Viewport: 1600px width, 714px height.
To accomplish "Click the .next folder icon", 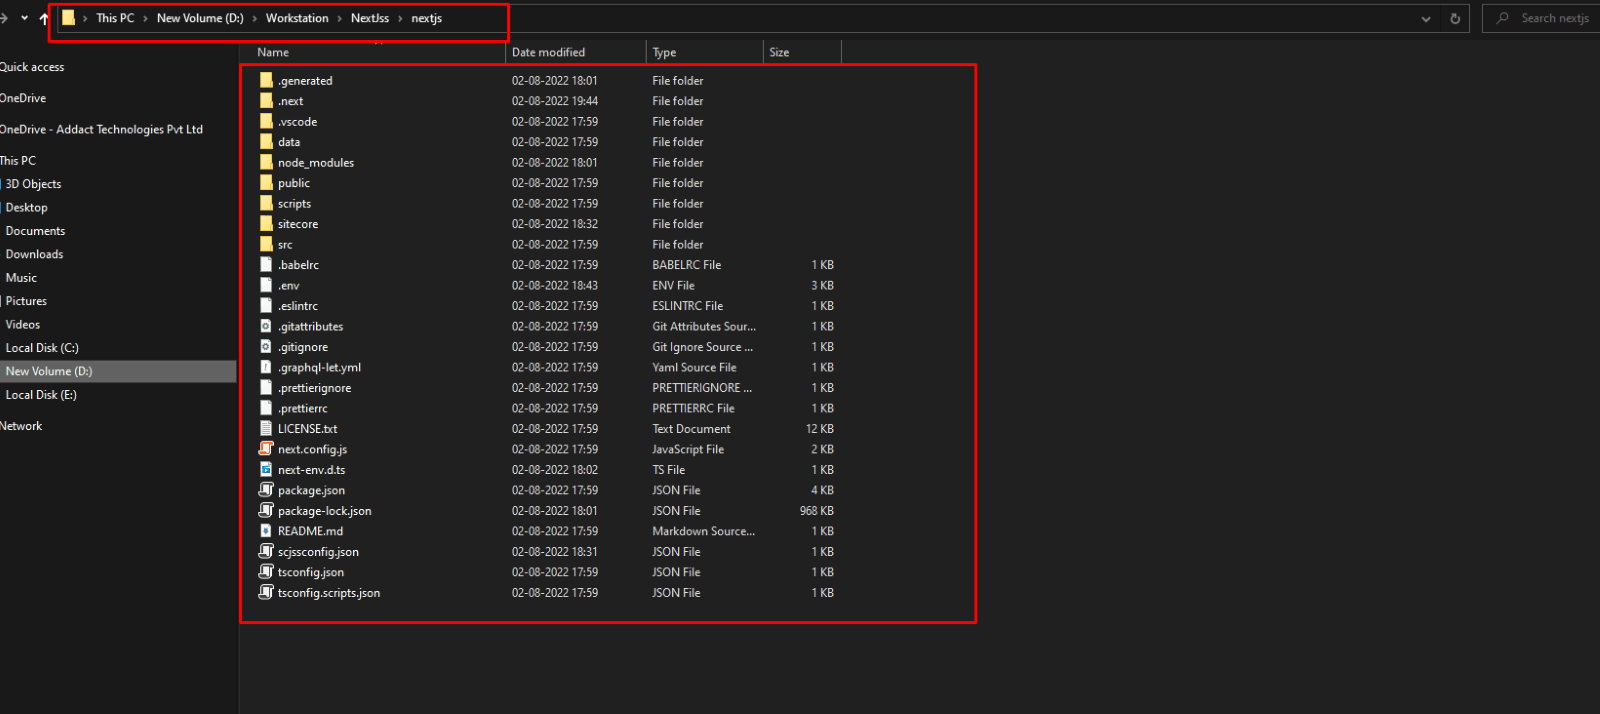I will pos(266,101).
